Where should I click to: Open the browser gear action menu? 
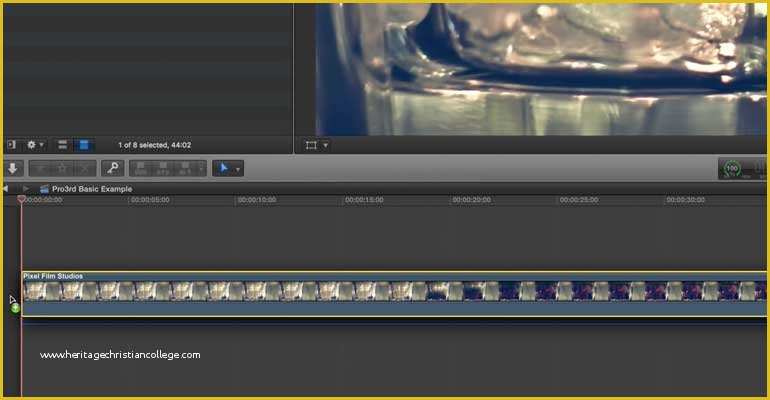pos(31,145)
